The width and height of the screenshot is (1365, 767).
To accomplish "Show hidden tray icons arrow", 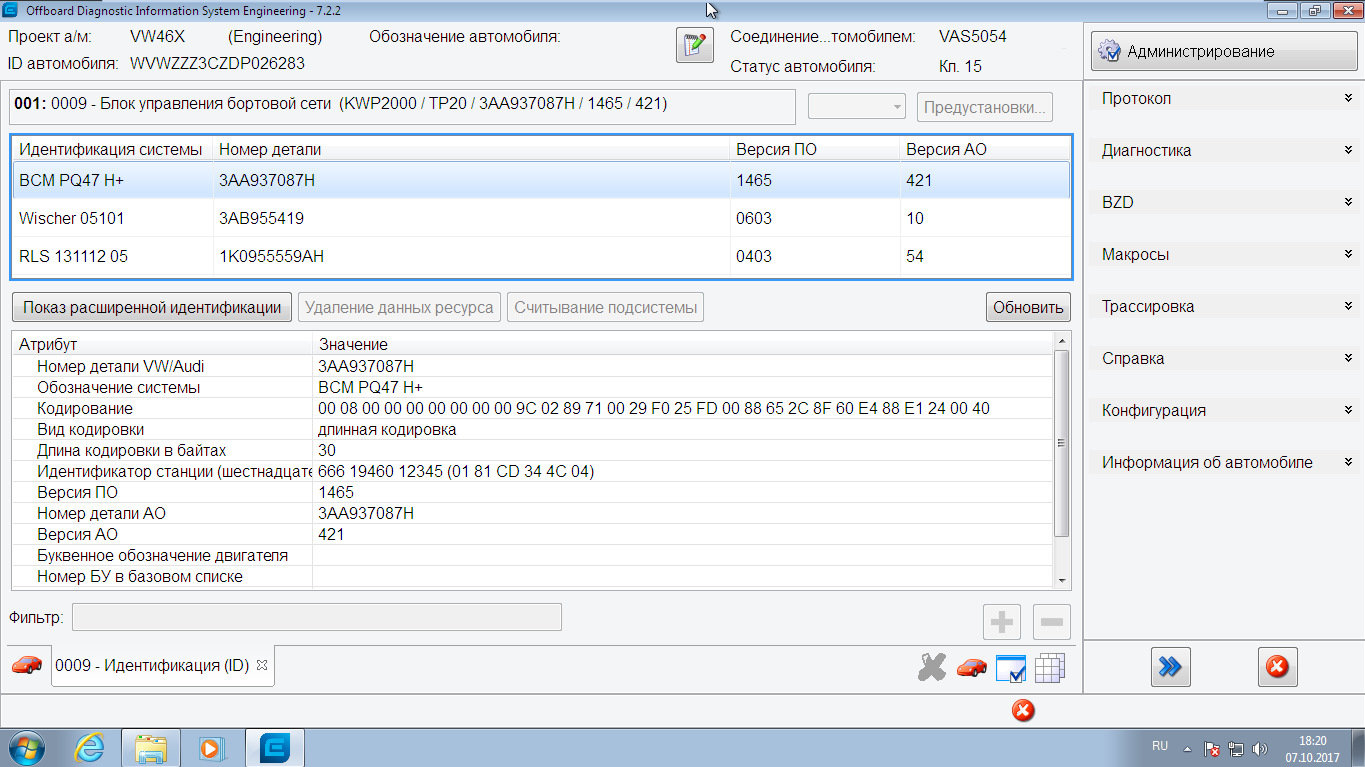I will pos(1187,748).
